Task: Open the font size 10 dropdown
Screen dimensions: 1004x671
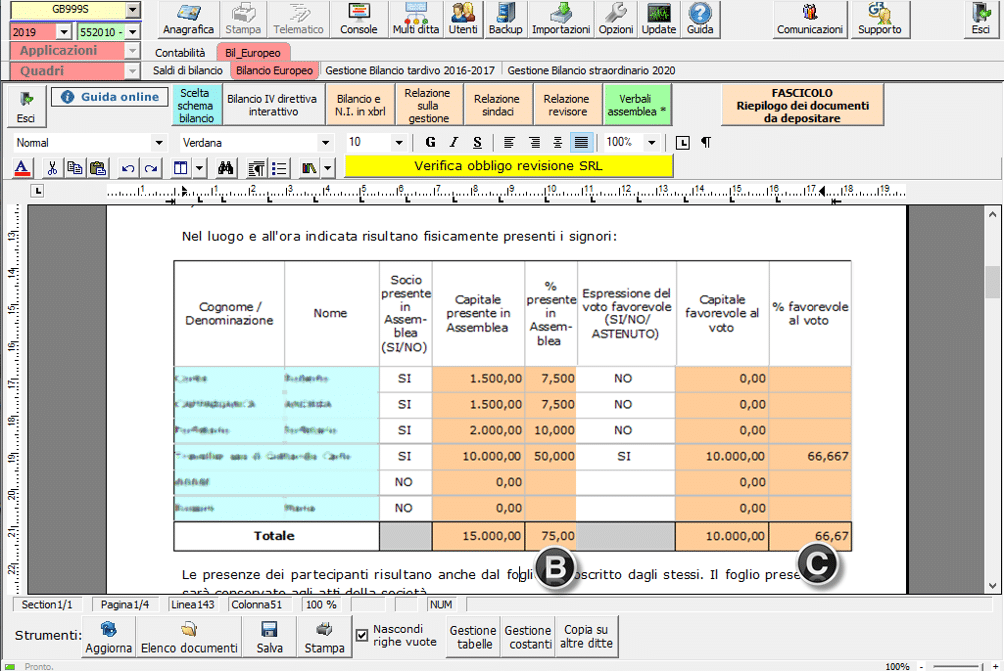Action: click(399, 143)
